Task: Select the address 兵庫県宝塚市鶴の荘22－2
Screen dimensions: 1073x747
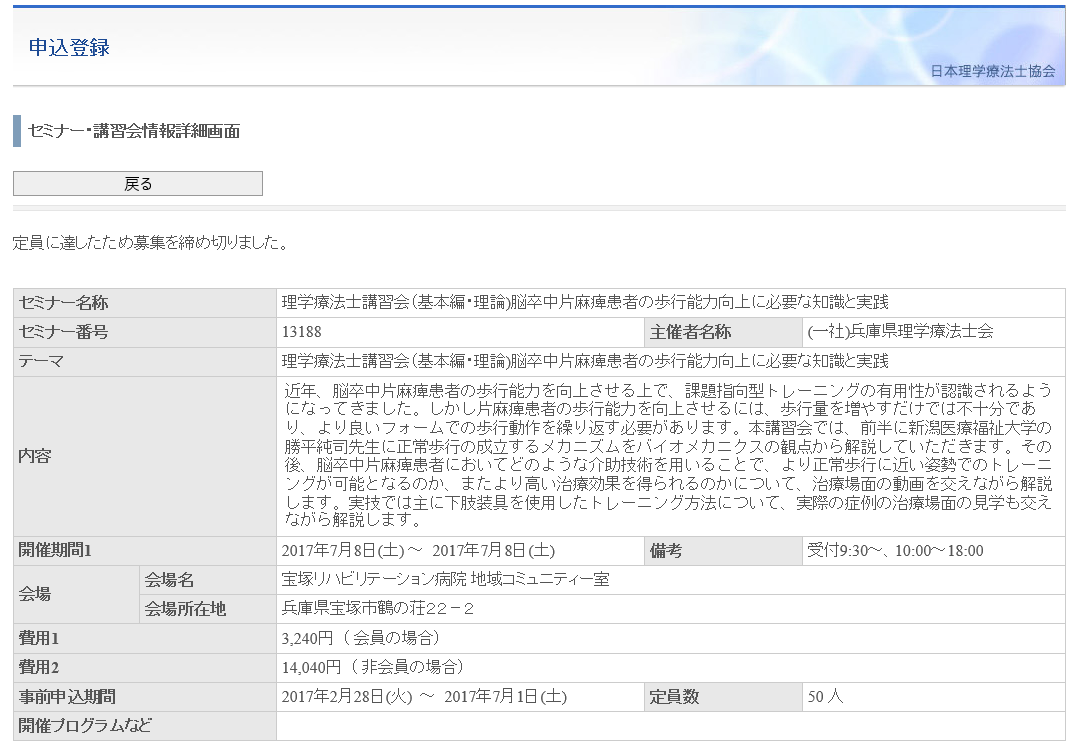Action: coord(378,609)
